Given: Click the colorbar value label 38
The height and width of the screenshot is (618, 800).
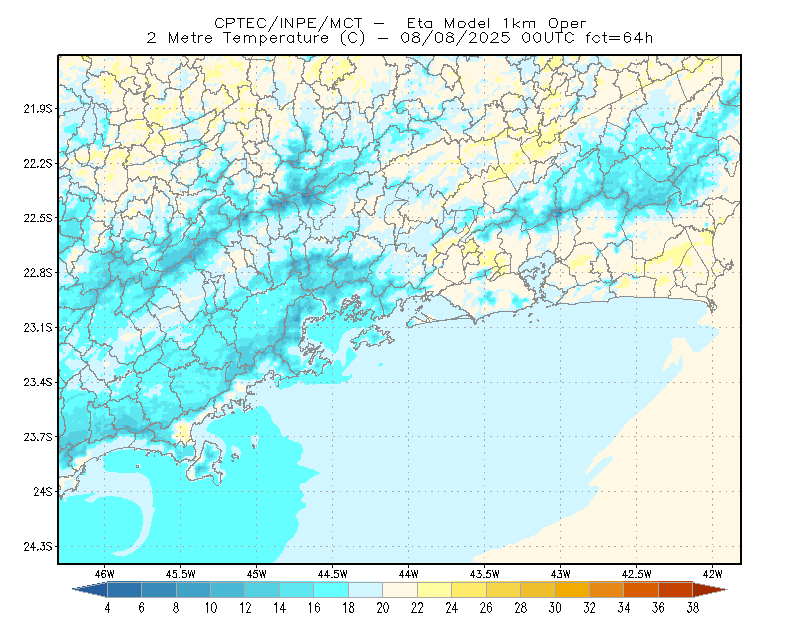Looking at the screenshot, I should click(x=692, y=608).
